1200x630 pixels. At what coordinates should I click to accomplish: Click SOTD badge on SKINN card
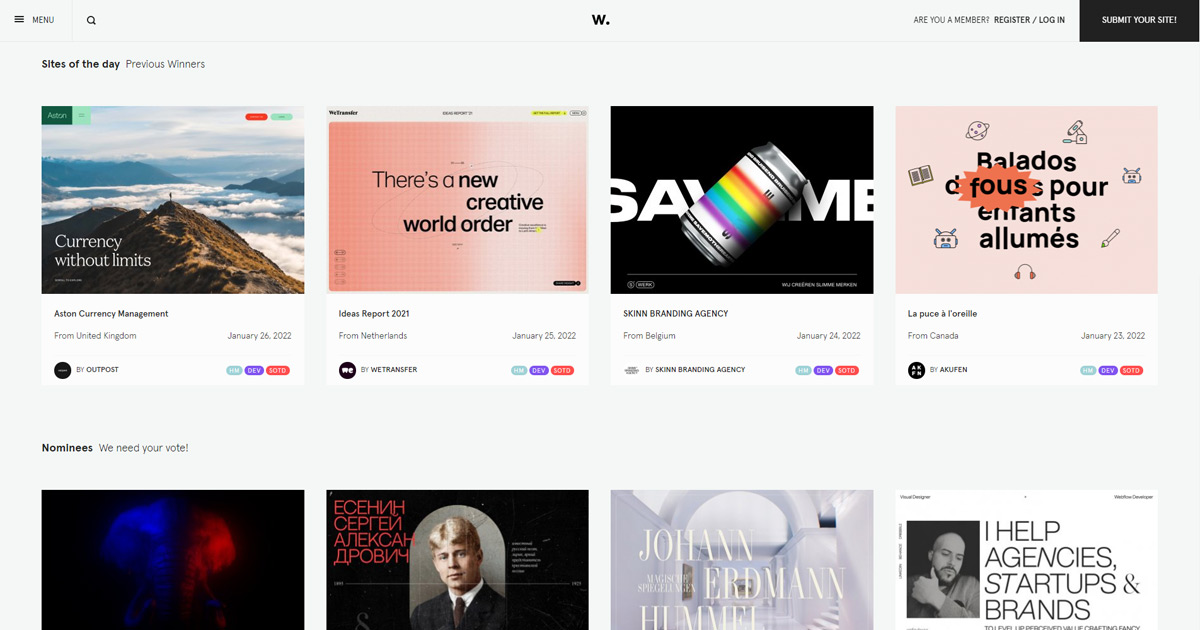pos(847,370)
